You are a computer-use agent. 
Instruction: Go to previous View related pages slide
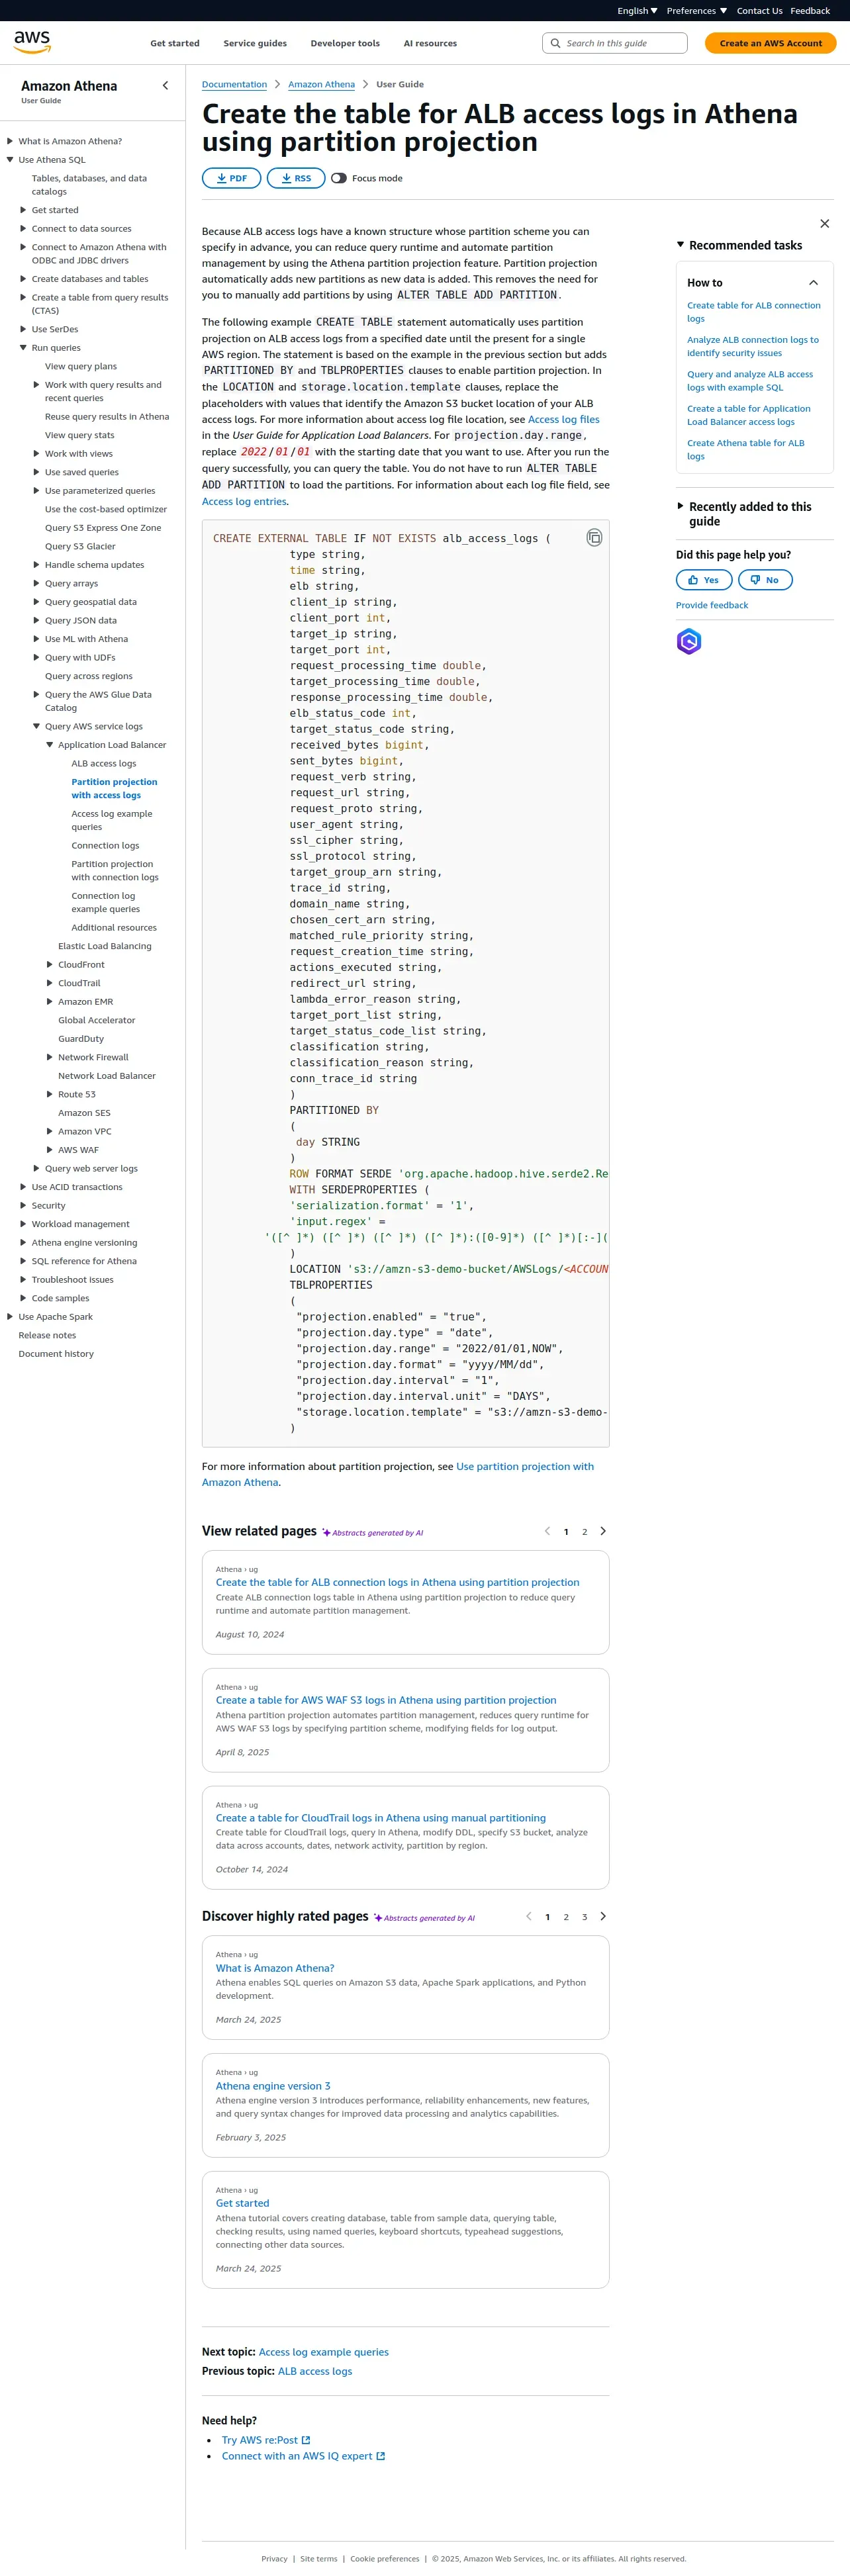(x=547, y=1531)
